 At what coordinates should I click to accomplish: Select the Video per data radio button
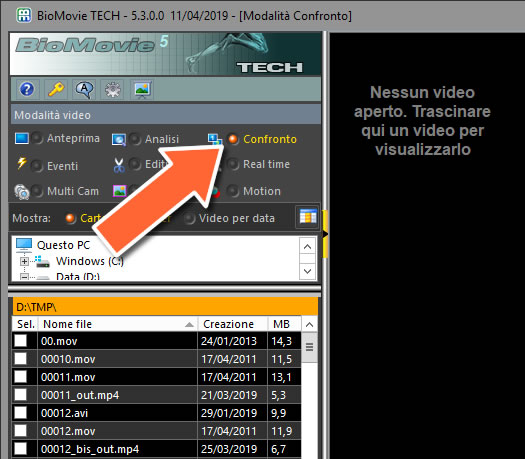click(190, 219)
